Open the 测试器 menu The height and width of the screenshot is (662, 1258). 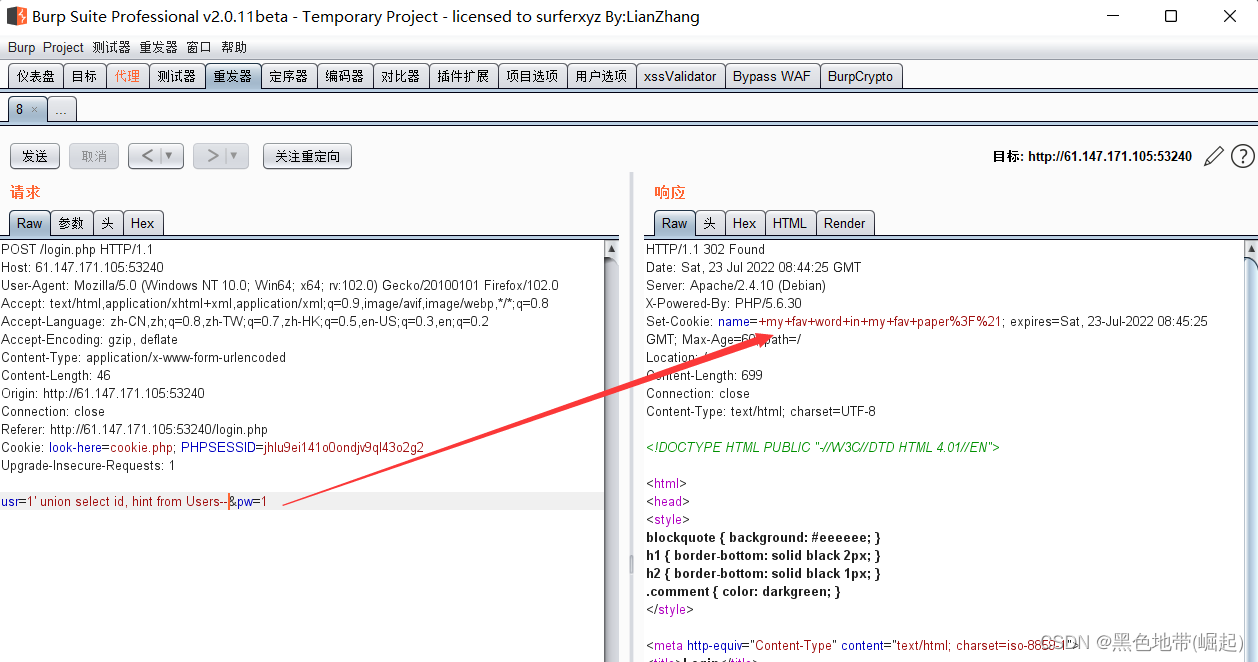(x=111, y=47)
